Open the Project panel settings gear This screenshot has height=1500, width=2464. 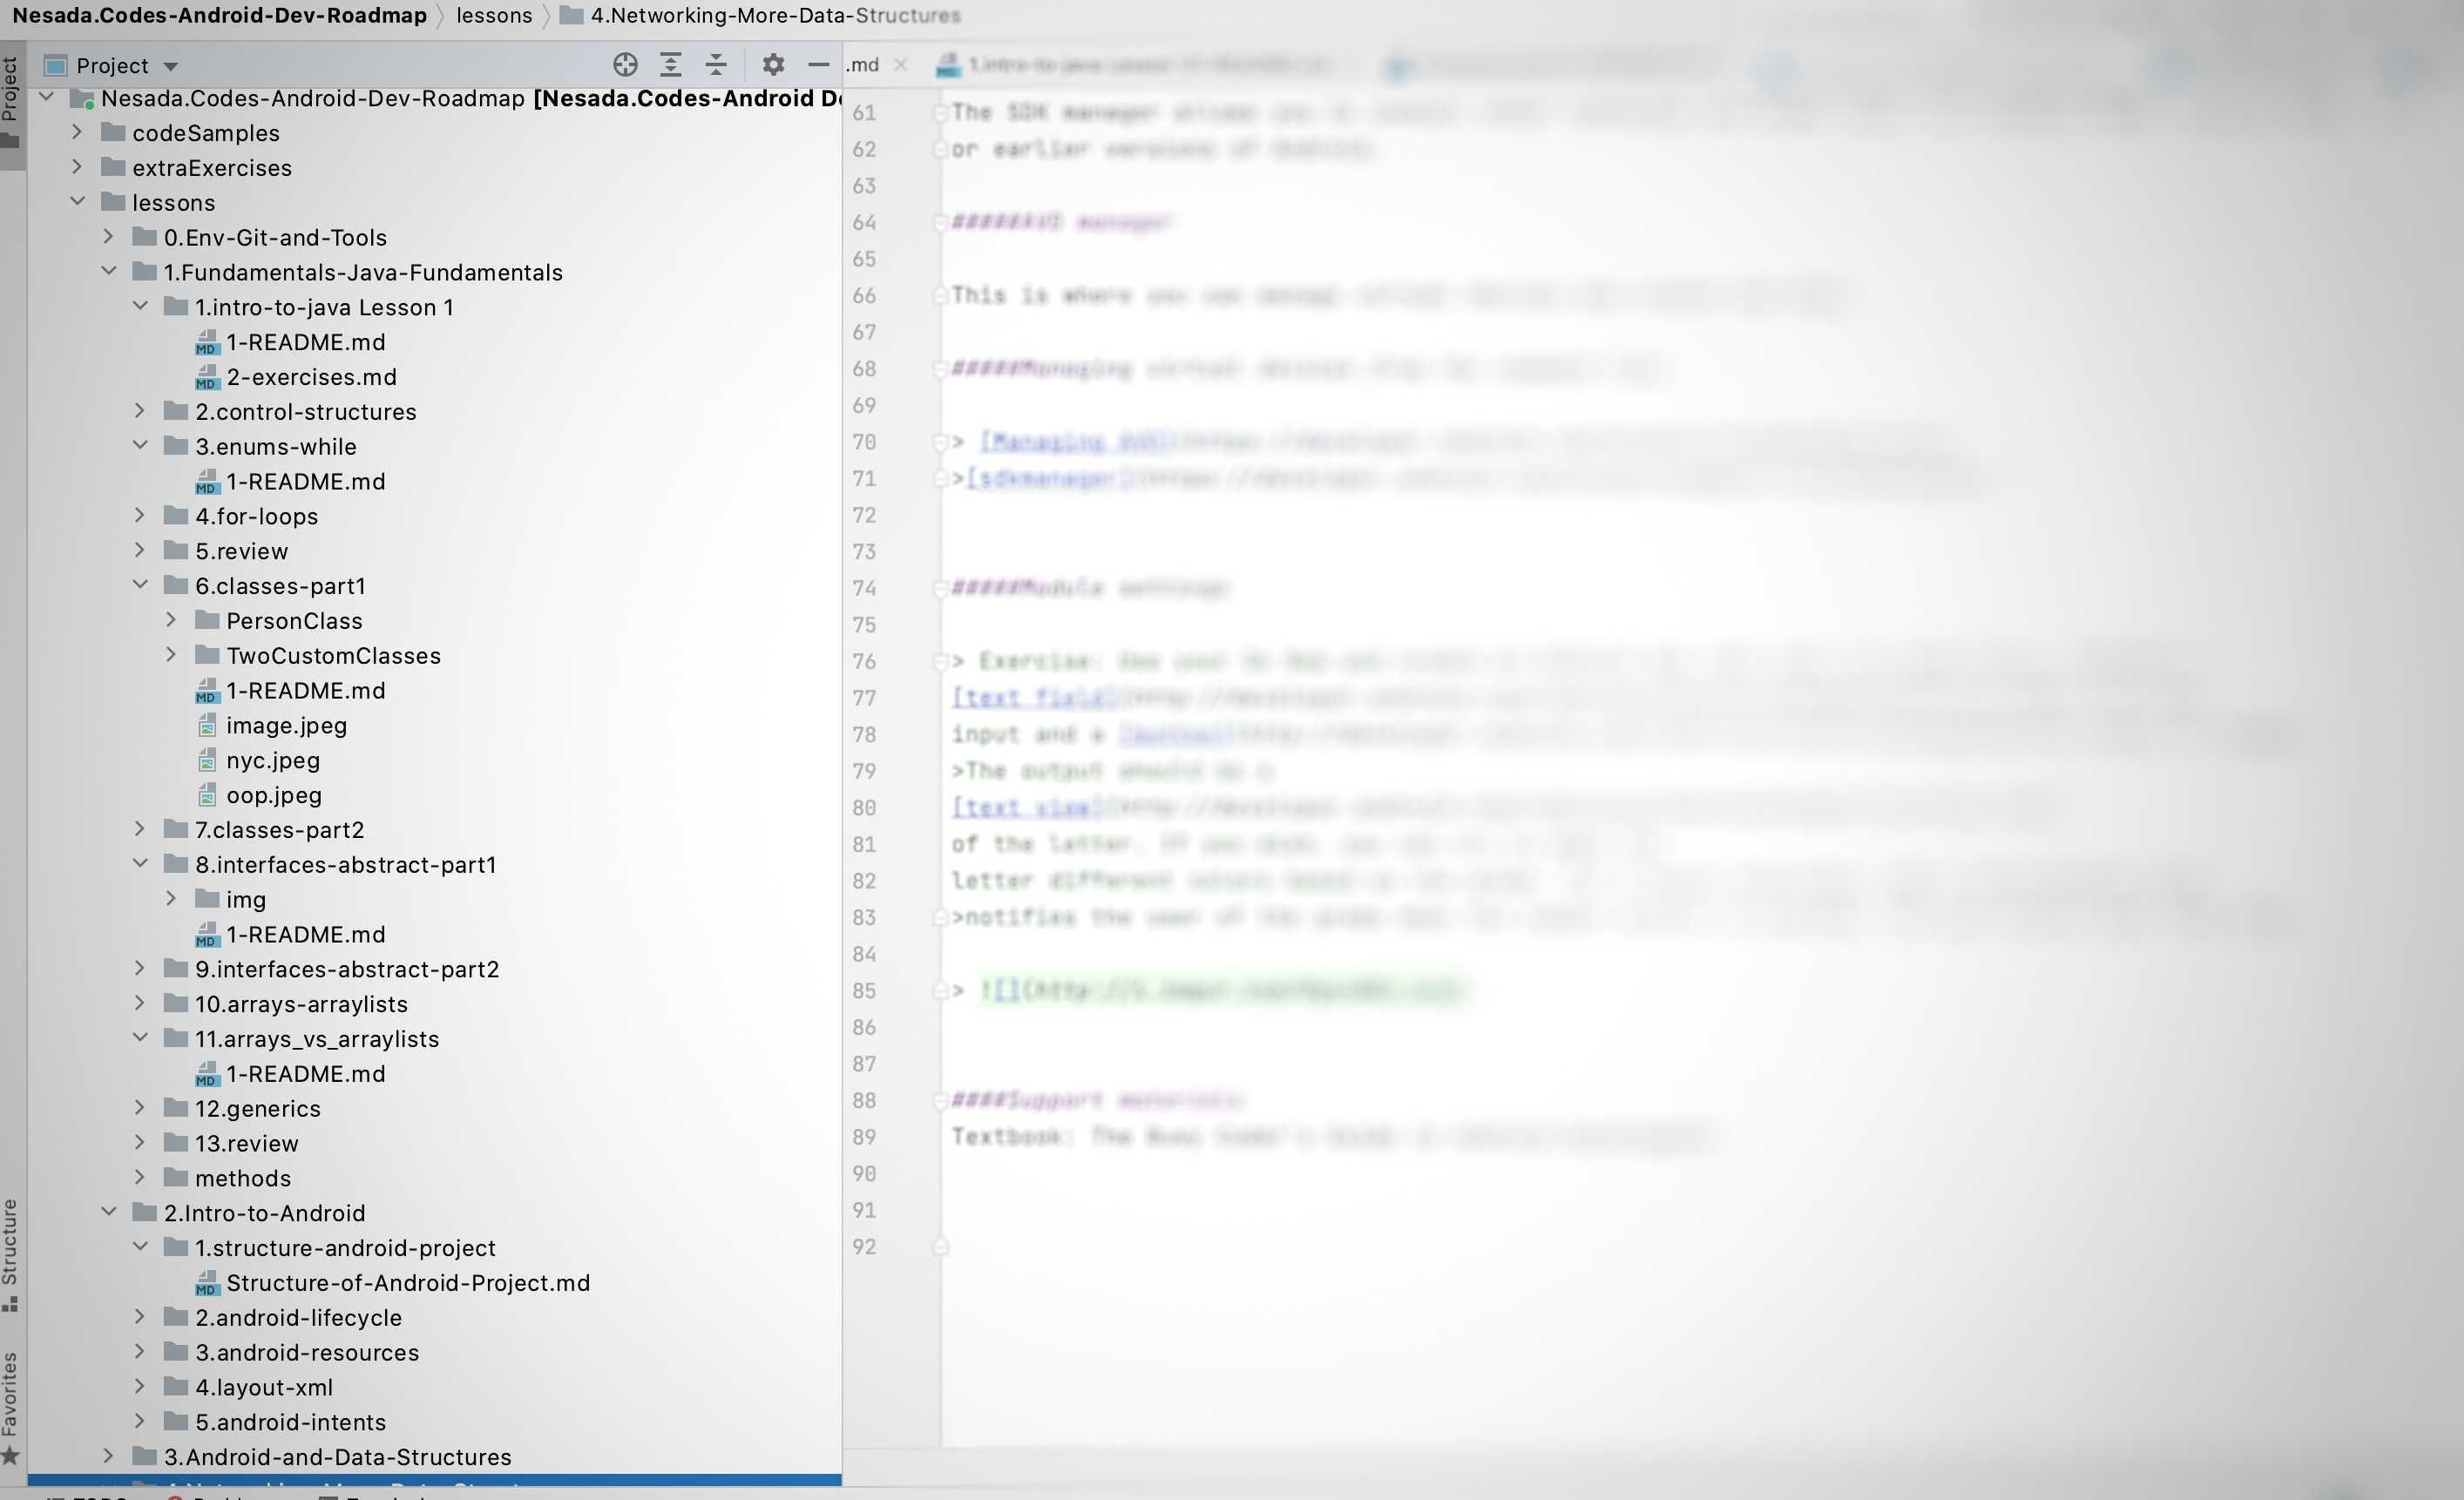click(772, 64)
